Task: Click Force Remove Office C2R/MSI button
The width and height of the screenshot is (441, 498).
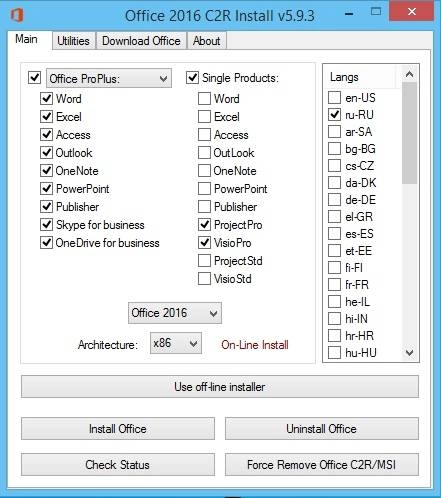Action: [322, 464]
